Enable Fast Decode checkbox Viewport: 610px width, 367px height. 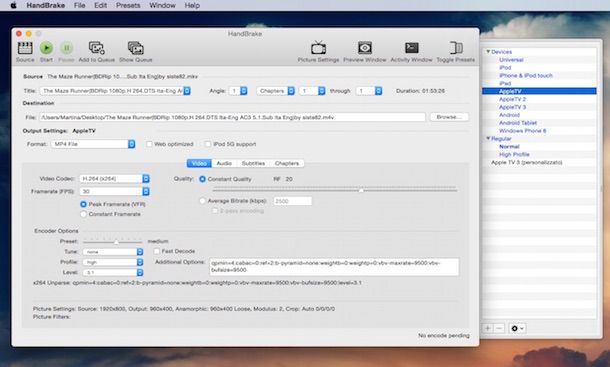pyautogui.click(x=156, y=251)
